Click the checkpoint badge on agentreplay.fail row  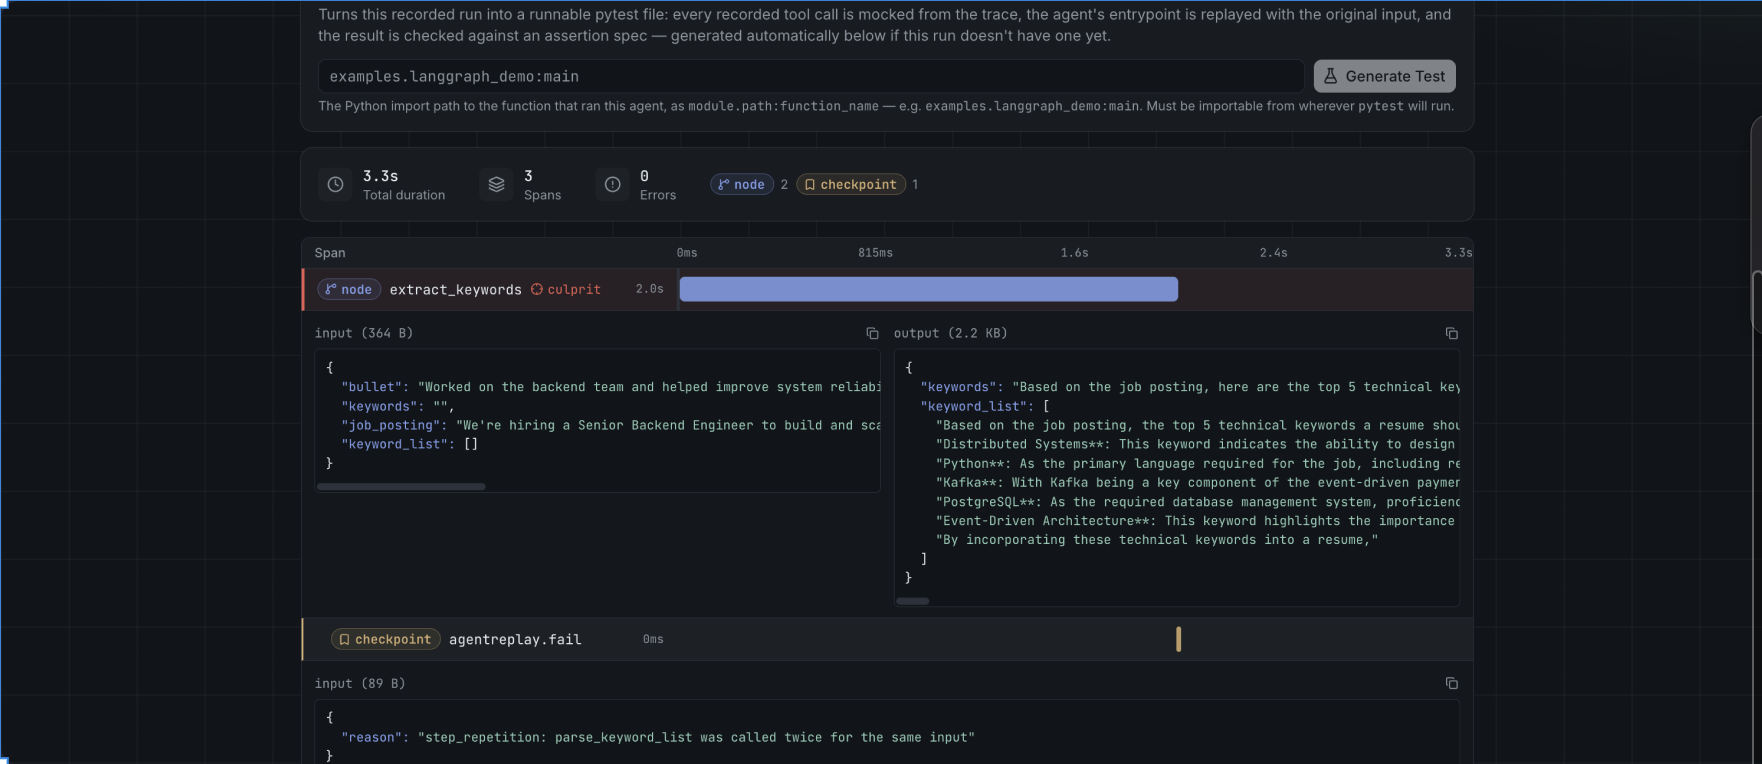(x=385, y=639)
